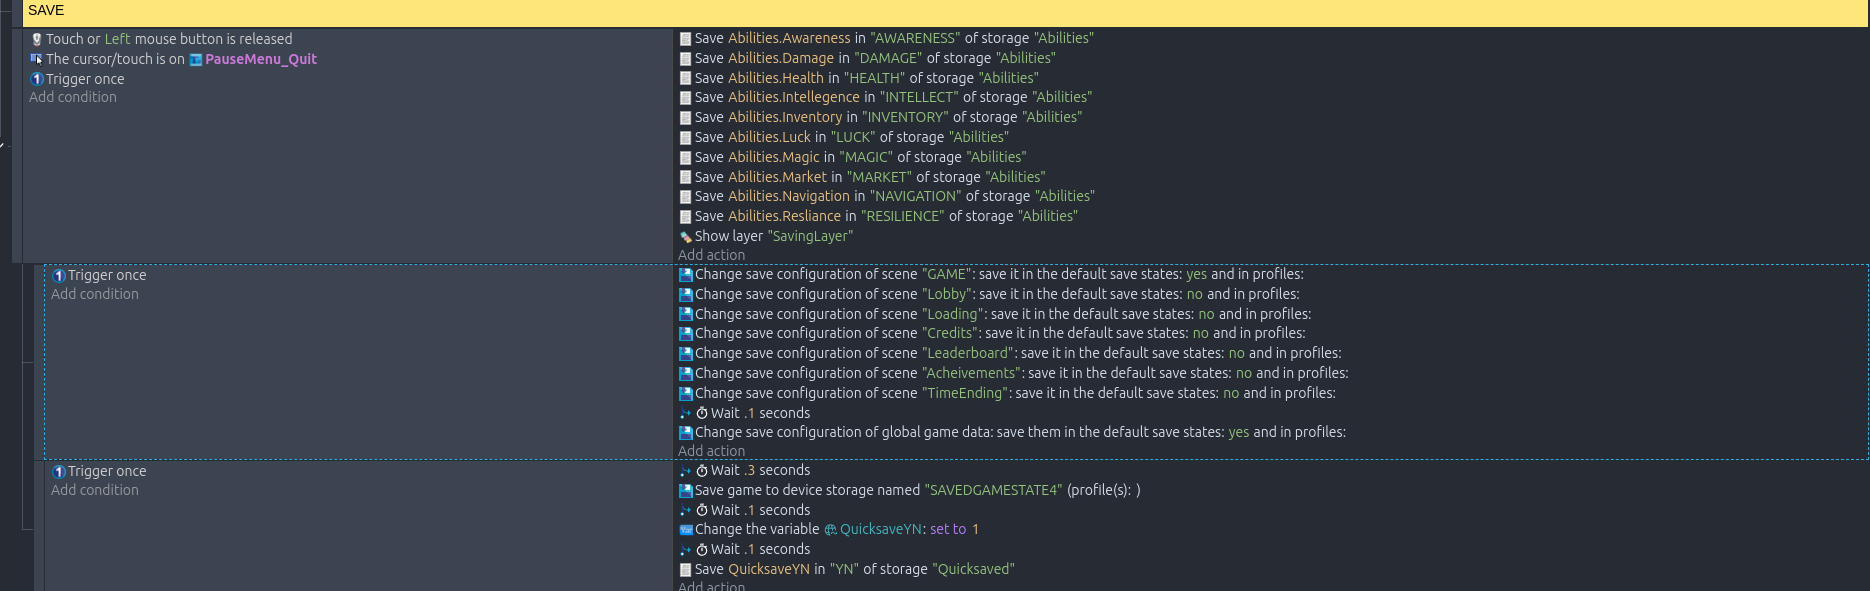Toggle the 'no' value for scene "Lobby"
Image resolution: width=1870 pixels, height=591 pixels.
coord(1194,294)
